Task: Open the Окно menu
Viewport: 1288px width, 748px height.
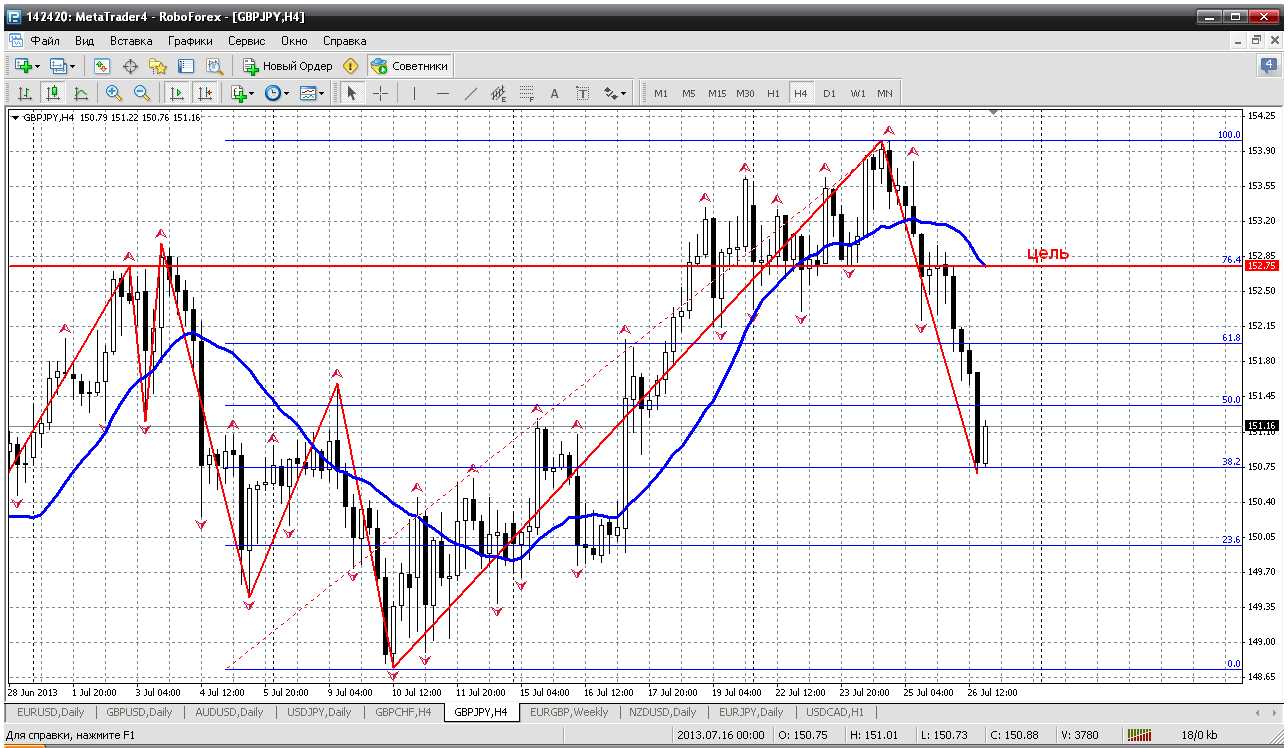Action: coord(294,41)
